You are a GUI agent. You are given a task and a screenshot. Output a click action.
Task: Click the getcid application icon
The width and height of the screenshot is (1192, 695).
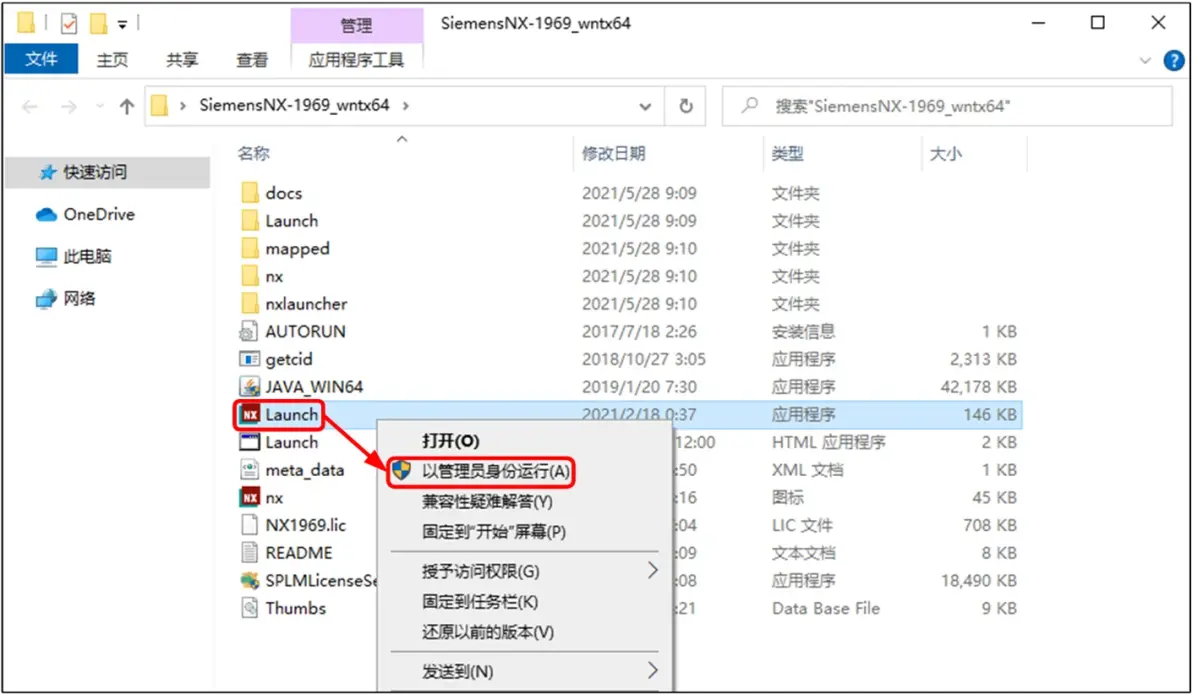pos(249,359)
